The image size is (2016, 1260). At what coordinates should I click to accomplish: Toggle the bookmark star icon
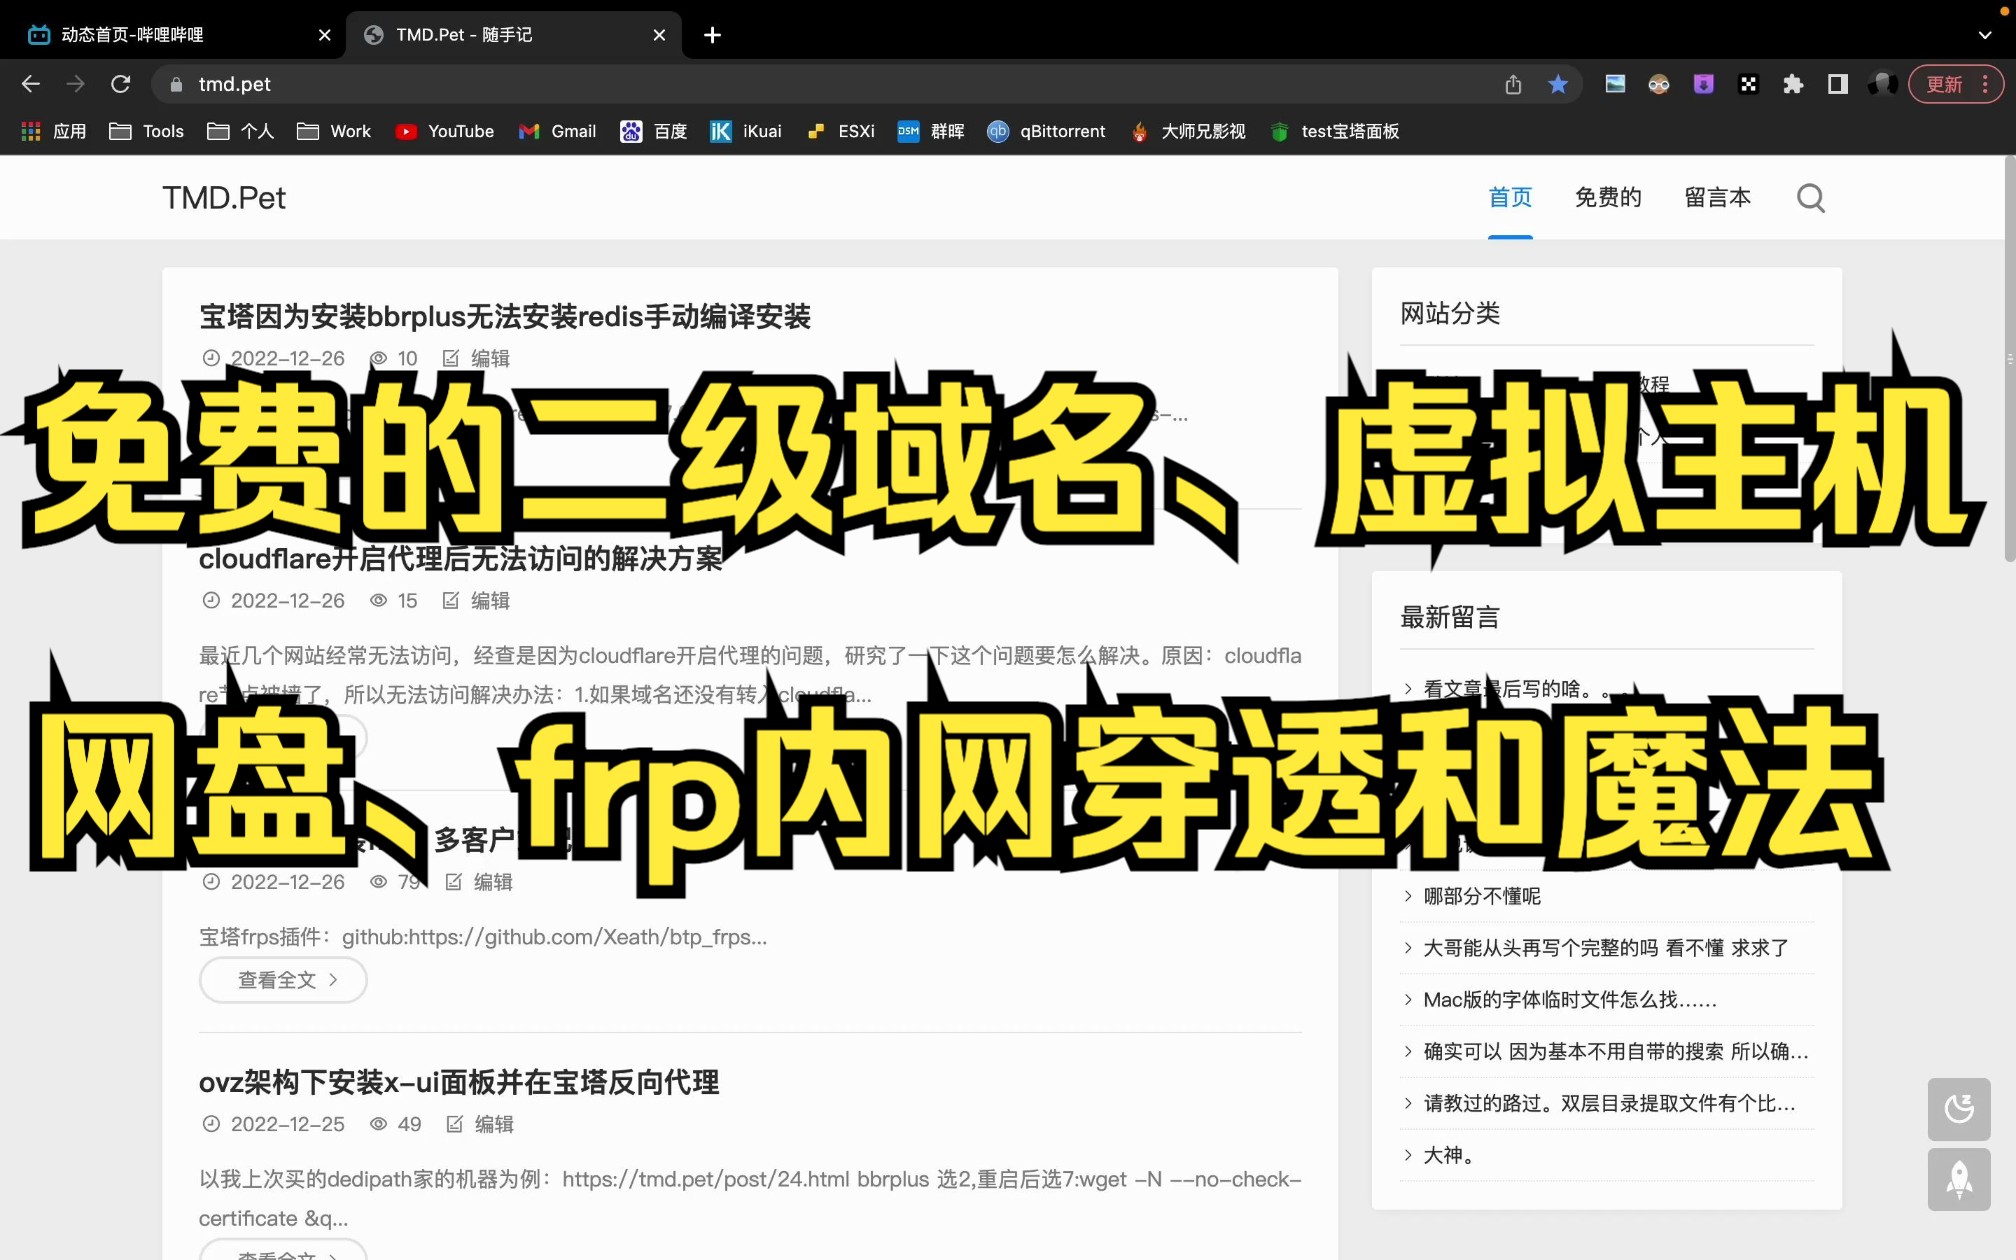pos(1558,84)
